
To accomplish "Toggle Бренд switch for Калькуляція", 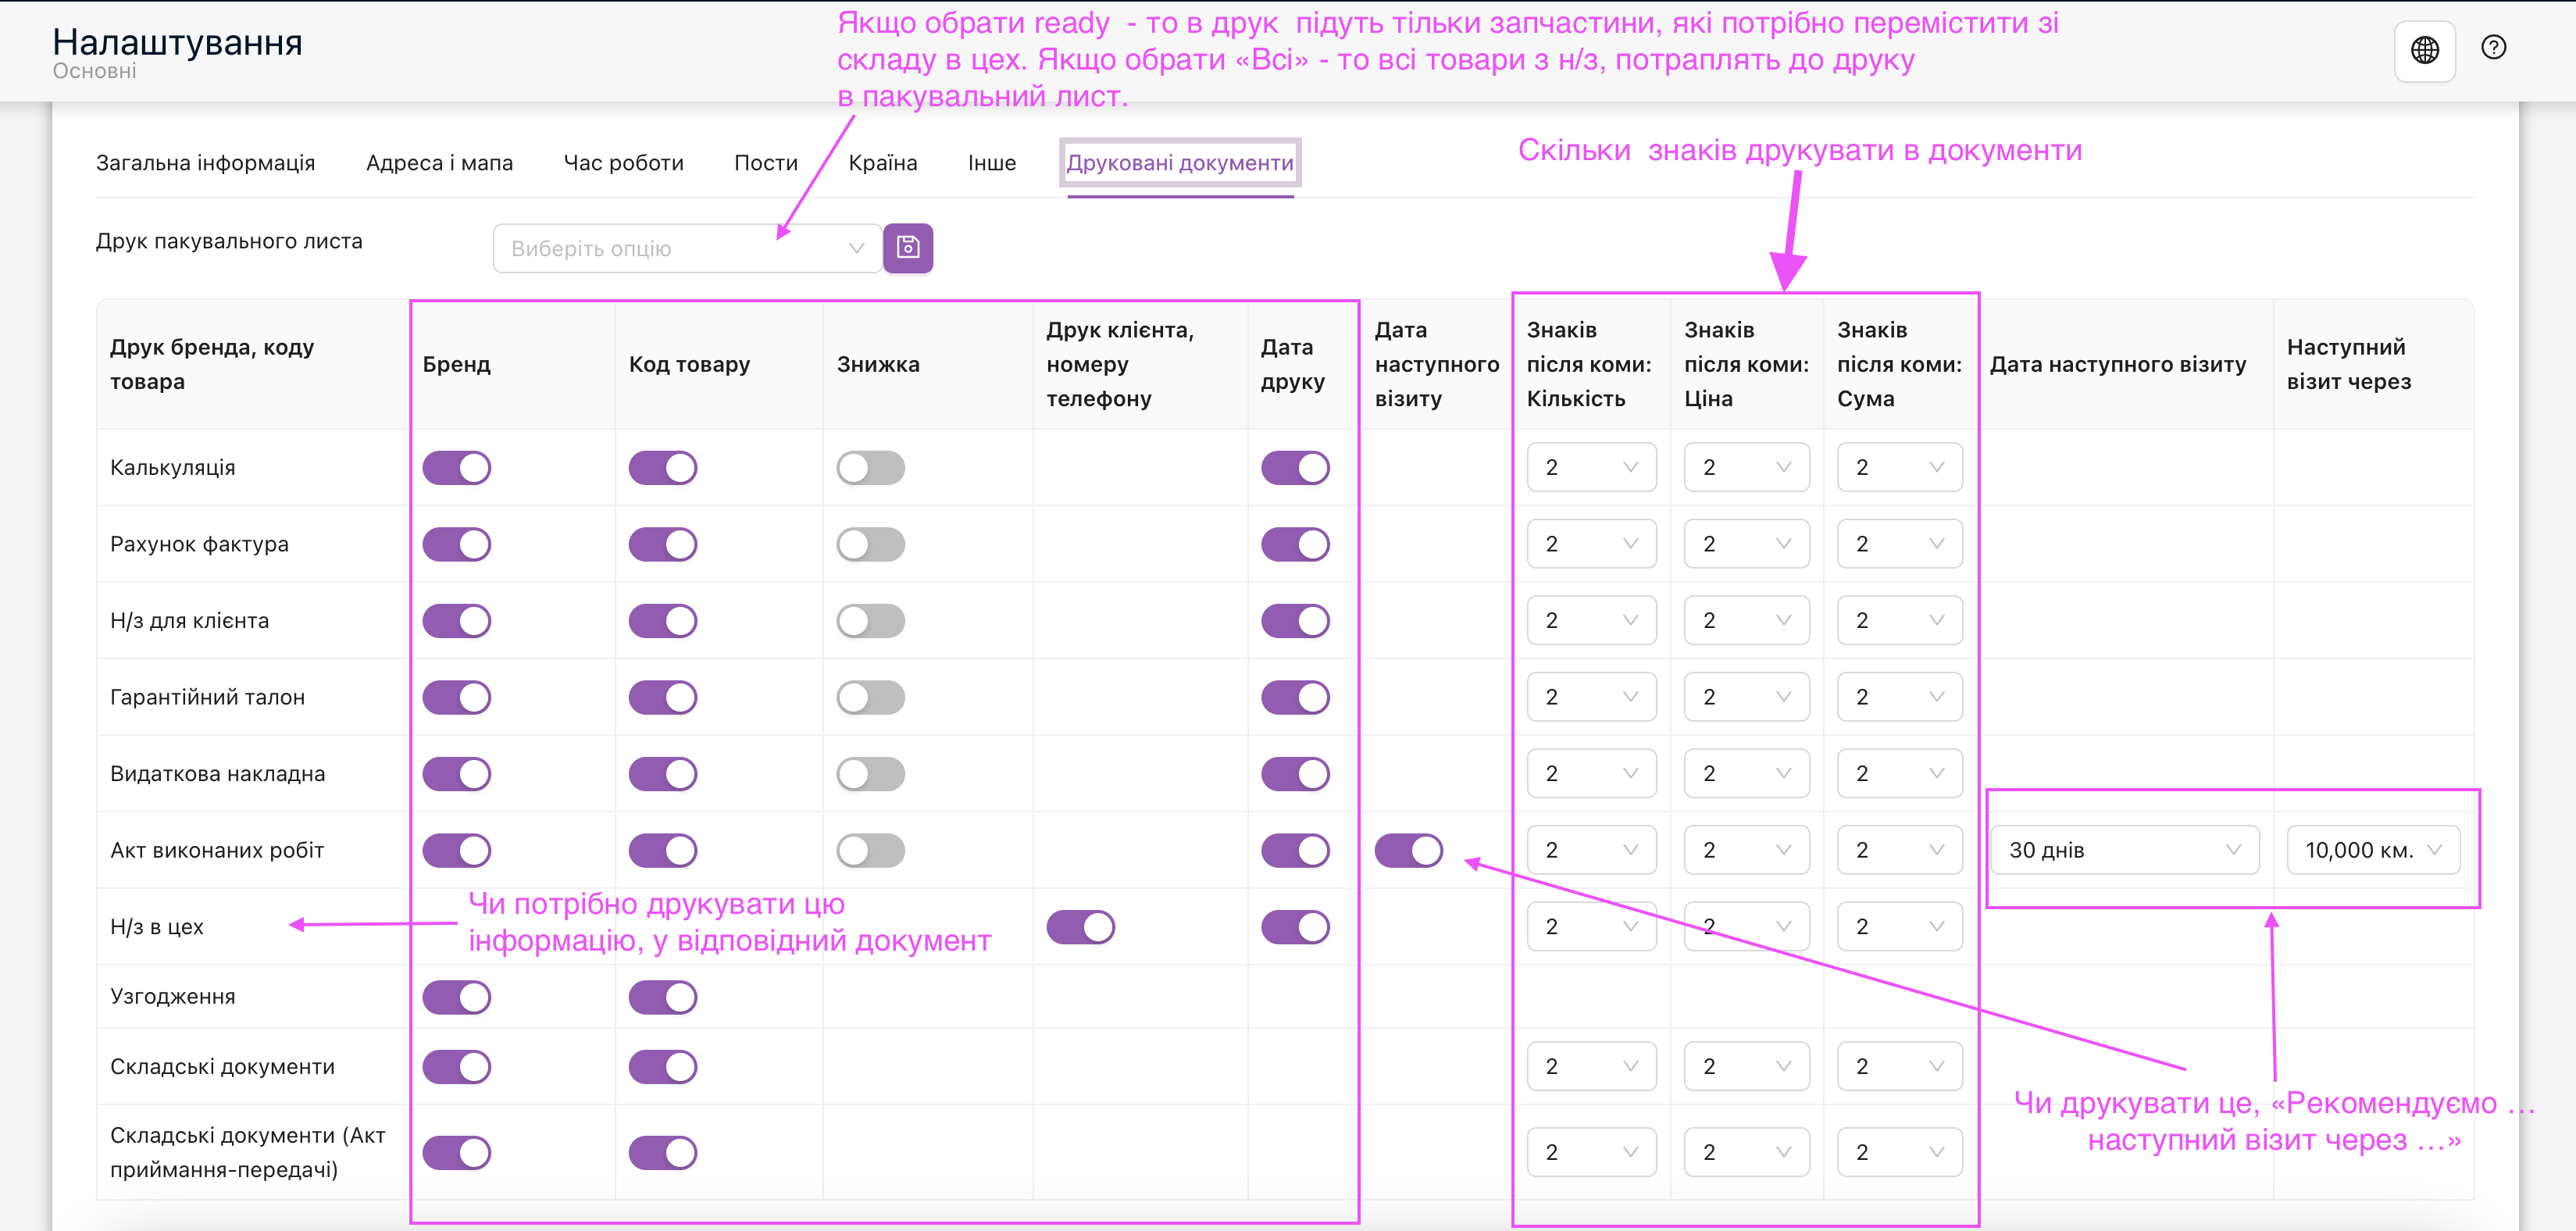I will [x=456, y=467].
